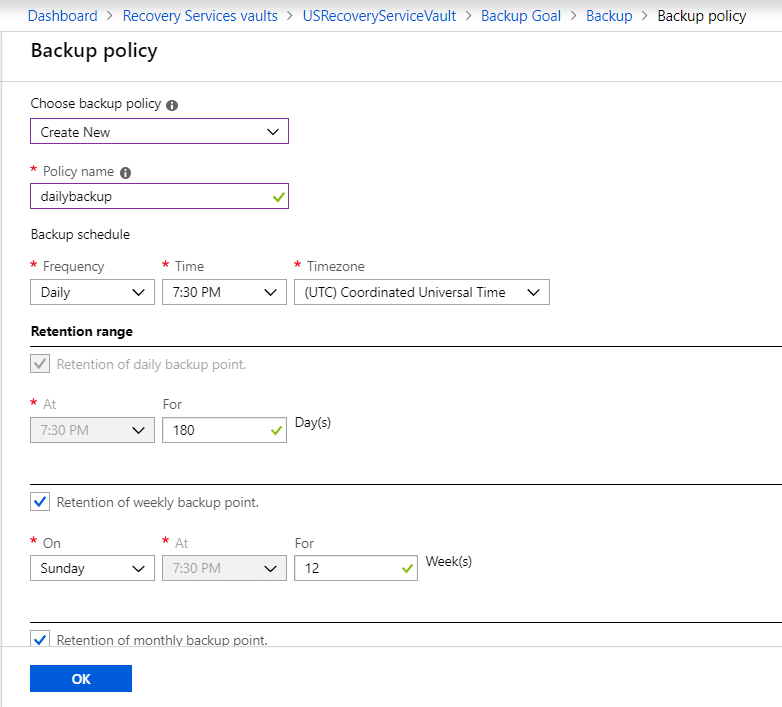Toggle Retention of monthly backup point checkbox
The image size is (782, 707).
point(40,639)
